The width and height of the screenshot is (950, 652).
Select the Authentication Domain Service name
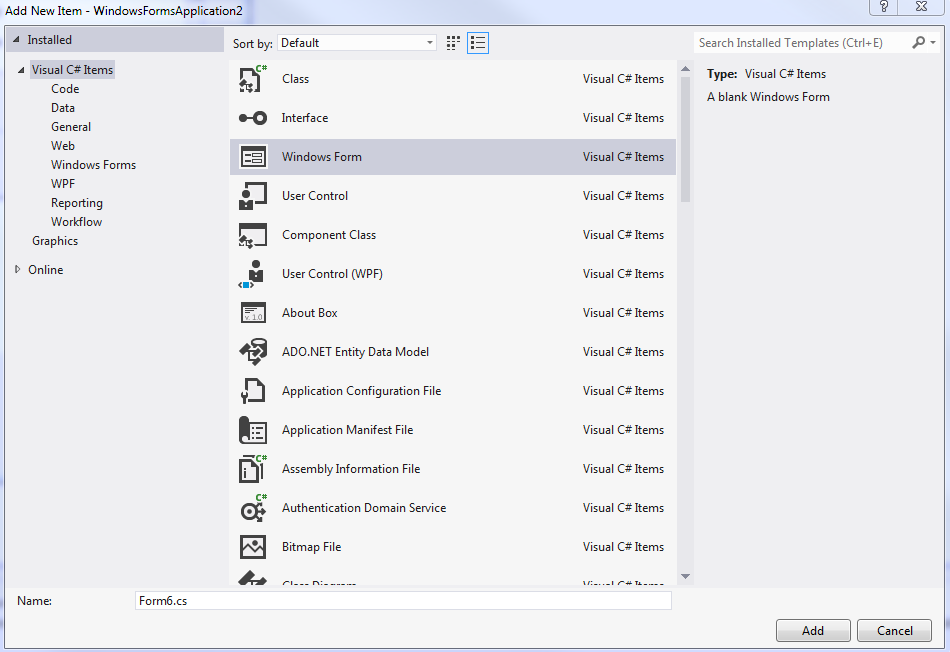364,508
